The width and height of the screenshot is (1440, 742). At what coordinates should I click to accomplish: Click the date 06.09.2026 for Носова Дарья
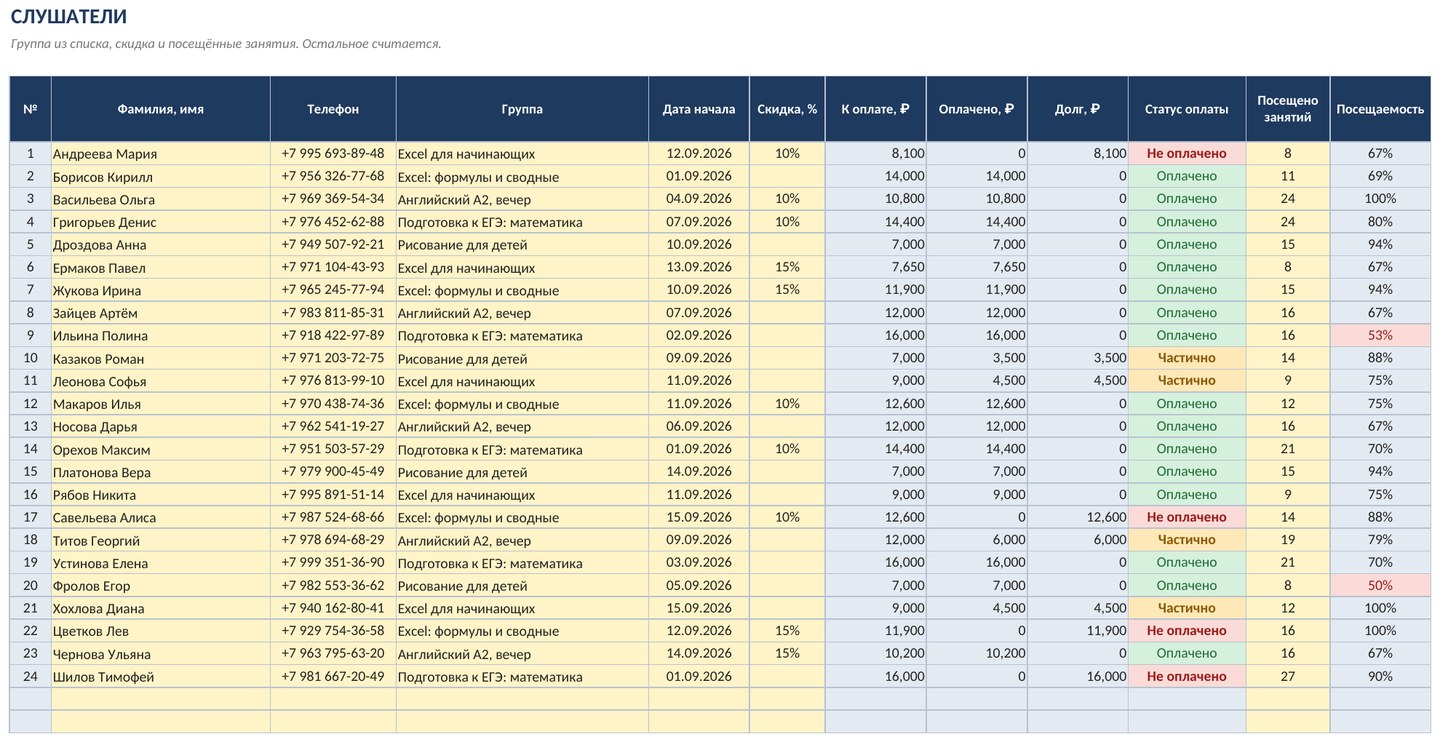(x=699, y=426)
